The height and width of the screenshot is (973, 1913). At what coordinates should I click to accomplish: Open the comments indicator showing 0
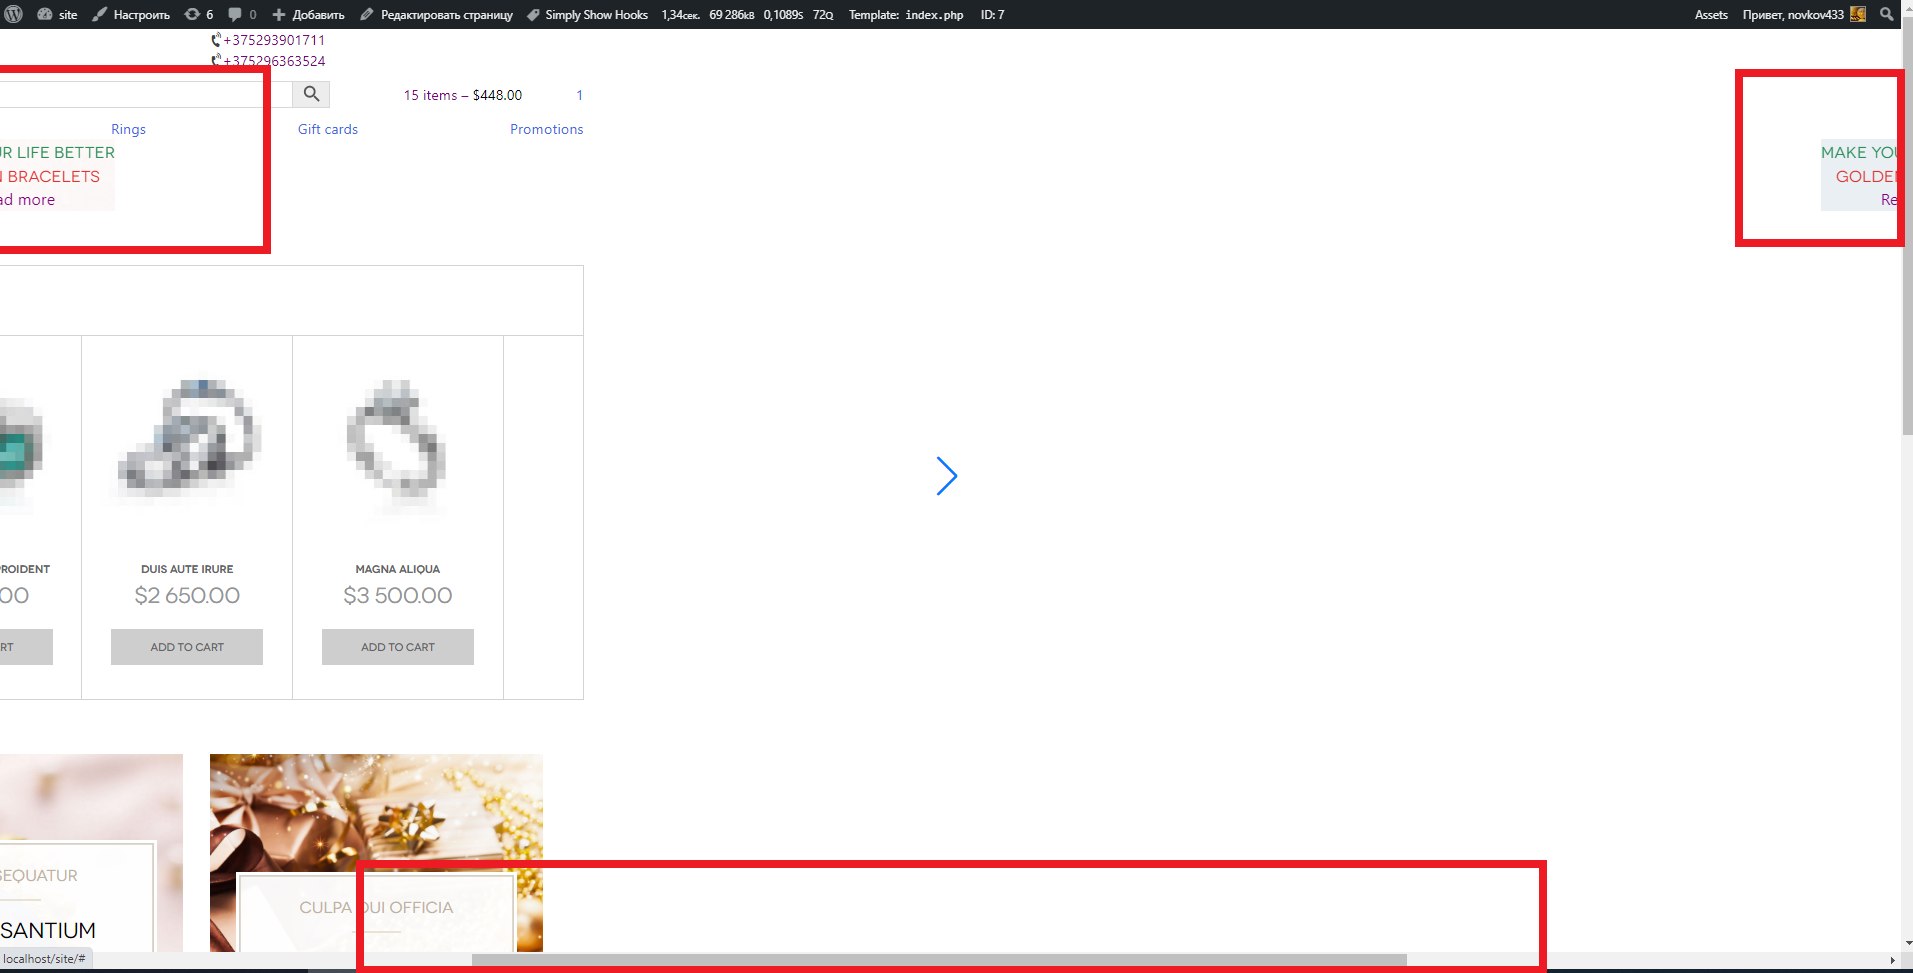[x=242, y=14]
